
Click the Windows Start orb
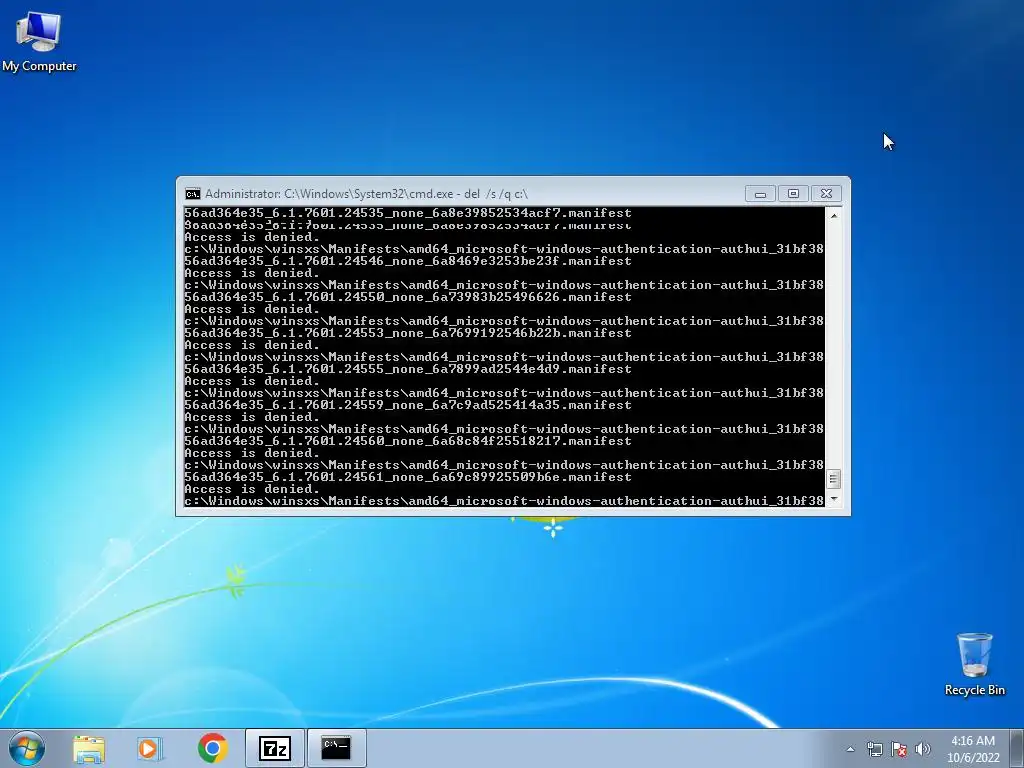tap(27, 748)
